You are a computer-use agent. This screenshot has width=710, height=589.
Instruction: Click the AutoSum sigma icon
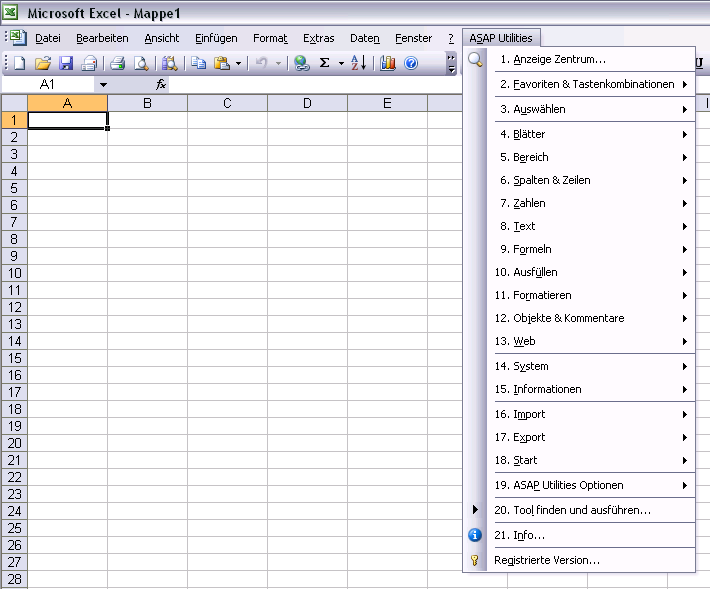pyautogui.click(x=324, y=63)
